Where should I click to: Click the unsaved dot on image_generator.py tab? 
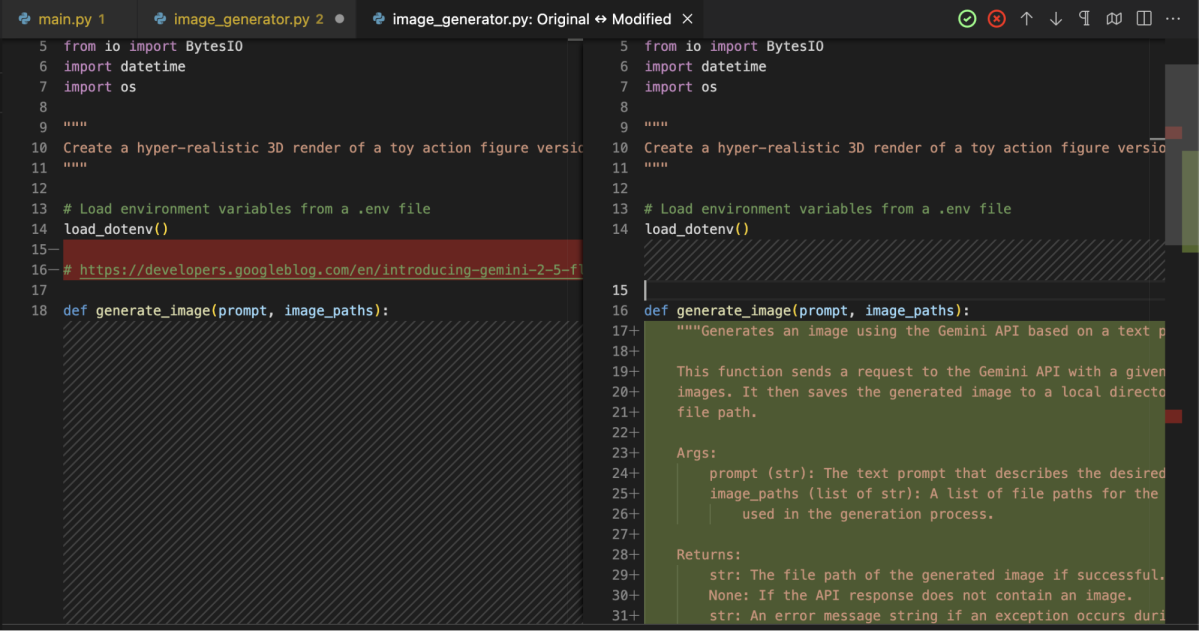tap(340, 19)
